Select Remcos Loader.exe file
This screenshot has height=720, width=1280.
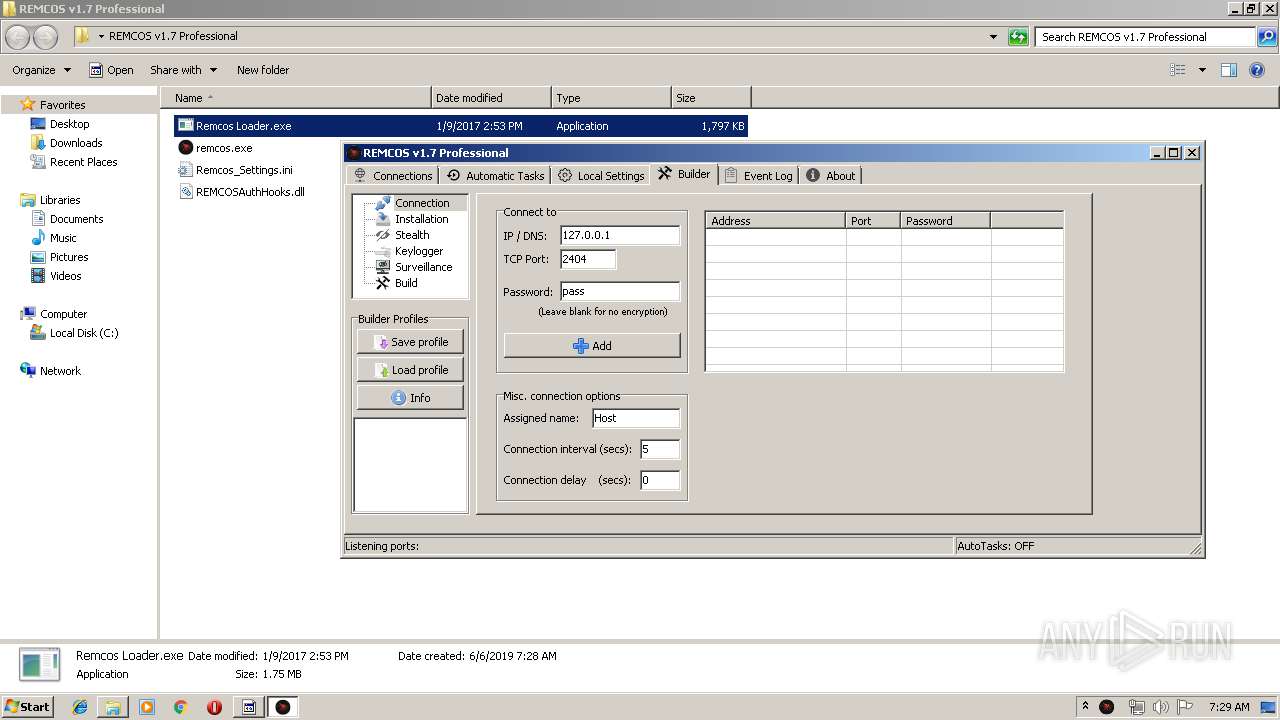[461, 126]
